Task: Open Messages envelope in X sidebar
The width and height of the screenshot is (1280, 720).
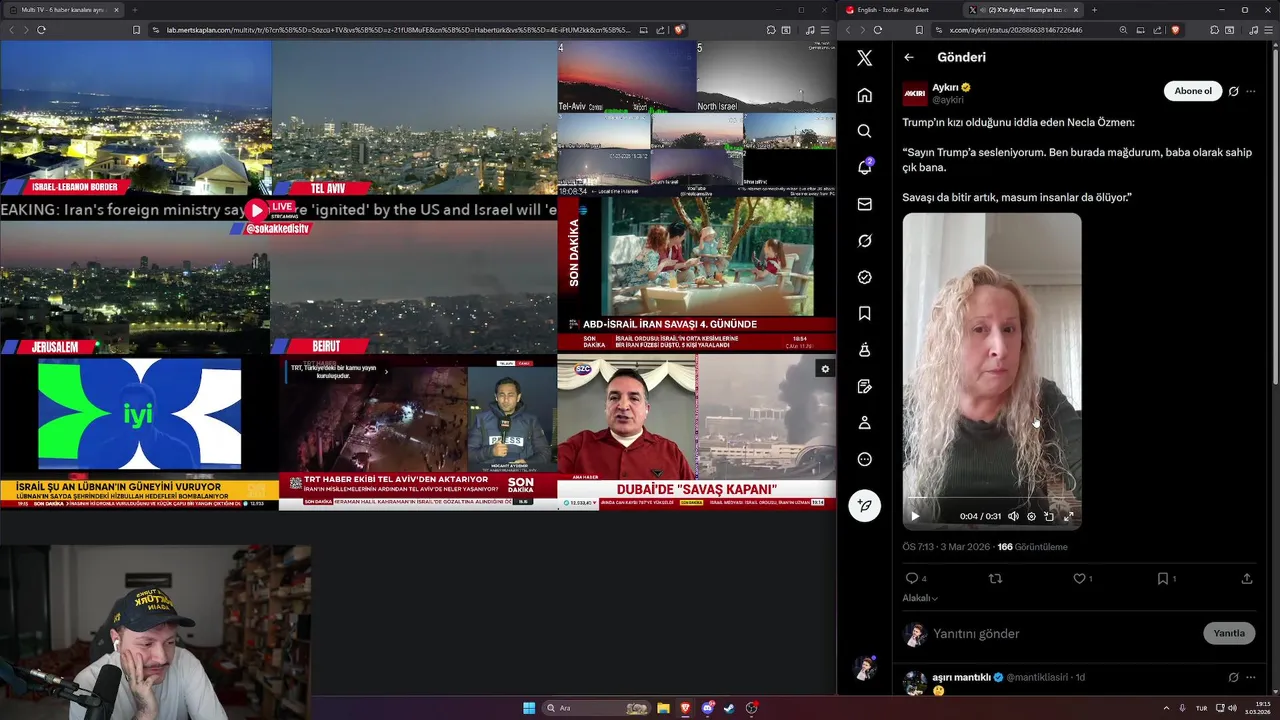Action: tap(865, 204)
